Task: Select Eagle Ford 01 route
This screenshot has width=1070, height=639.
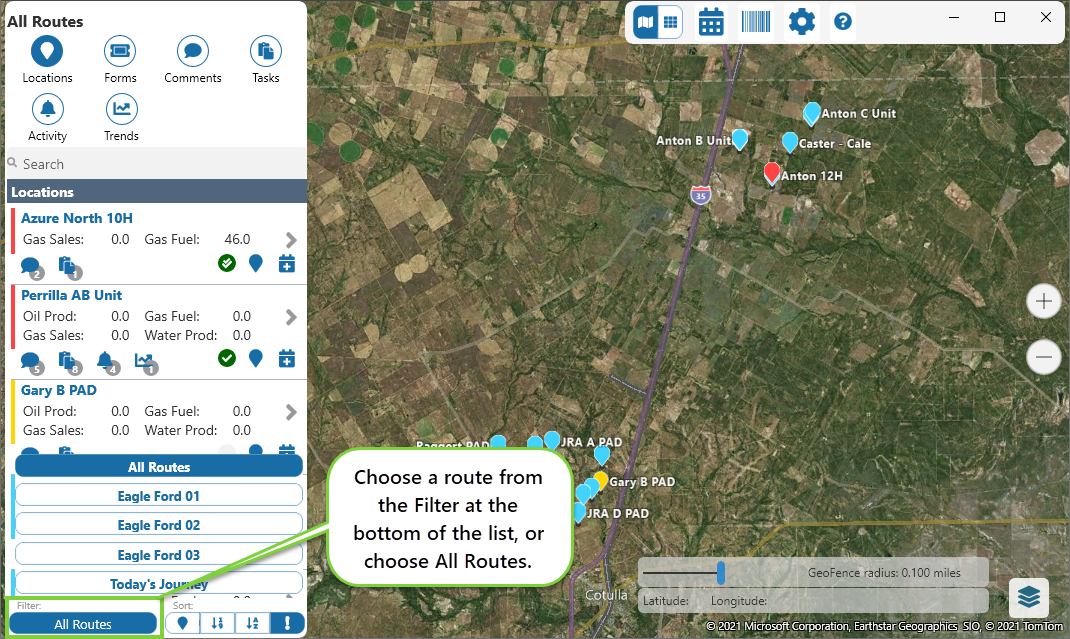Action: [x=158, y=496]
